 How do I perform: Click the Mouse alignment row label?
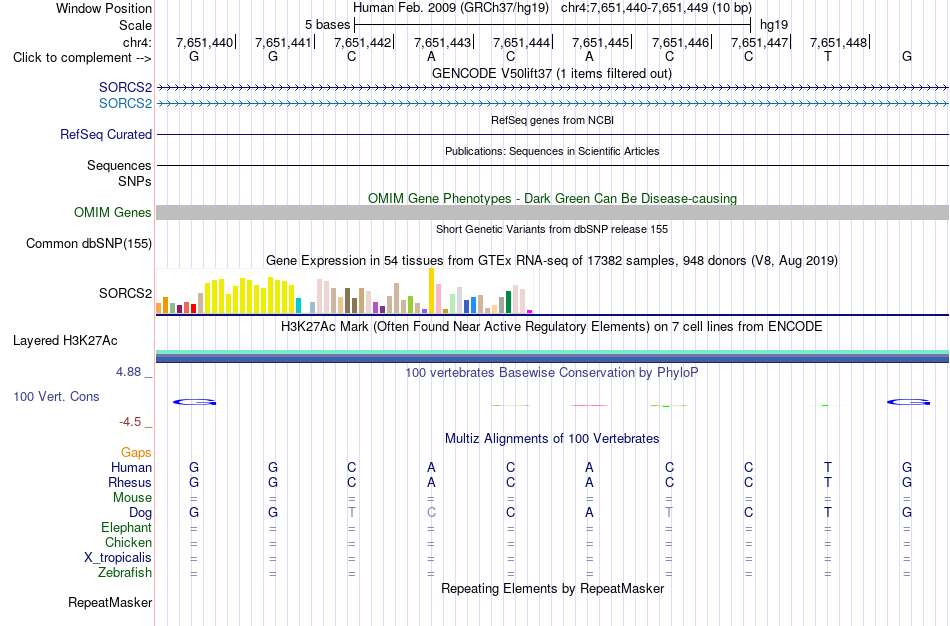tap(132, 498)
